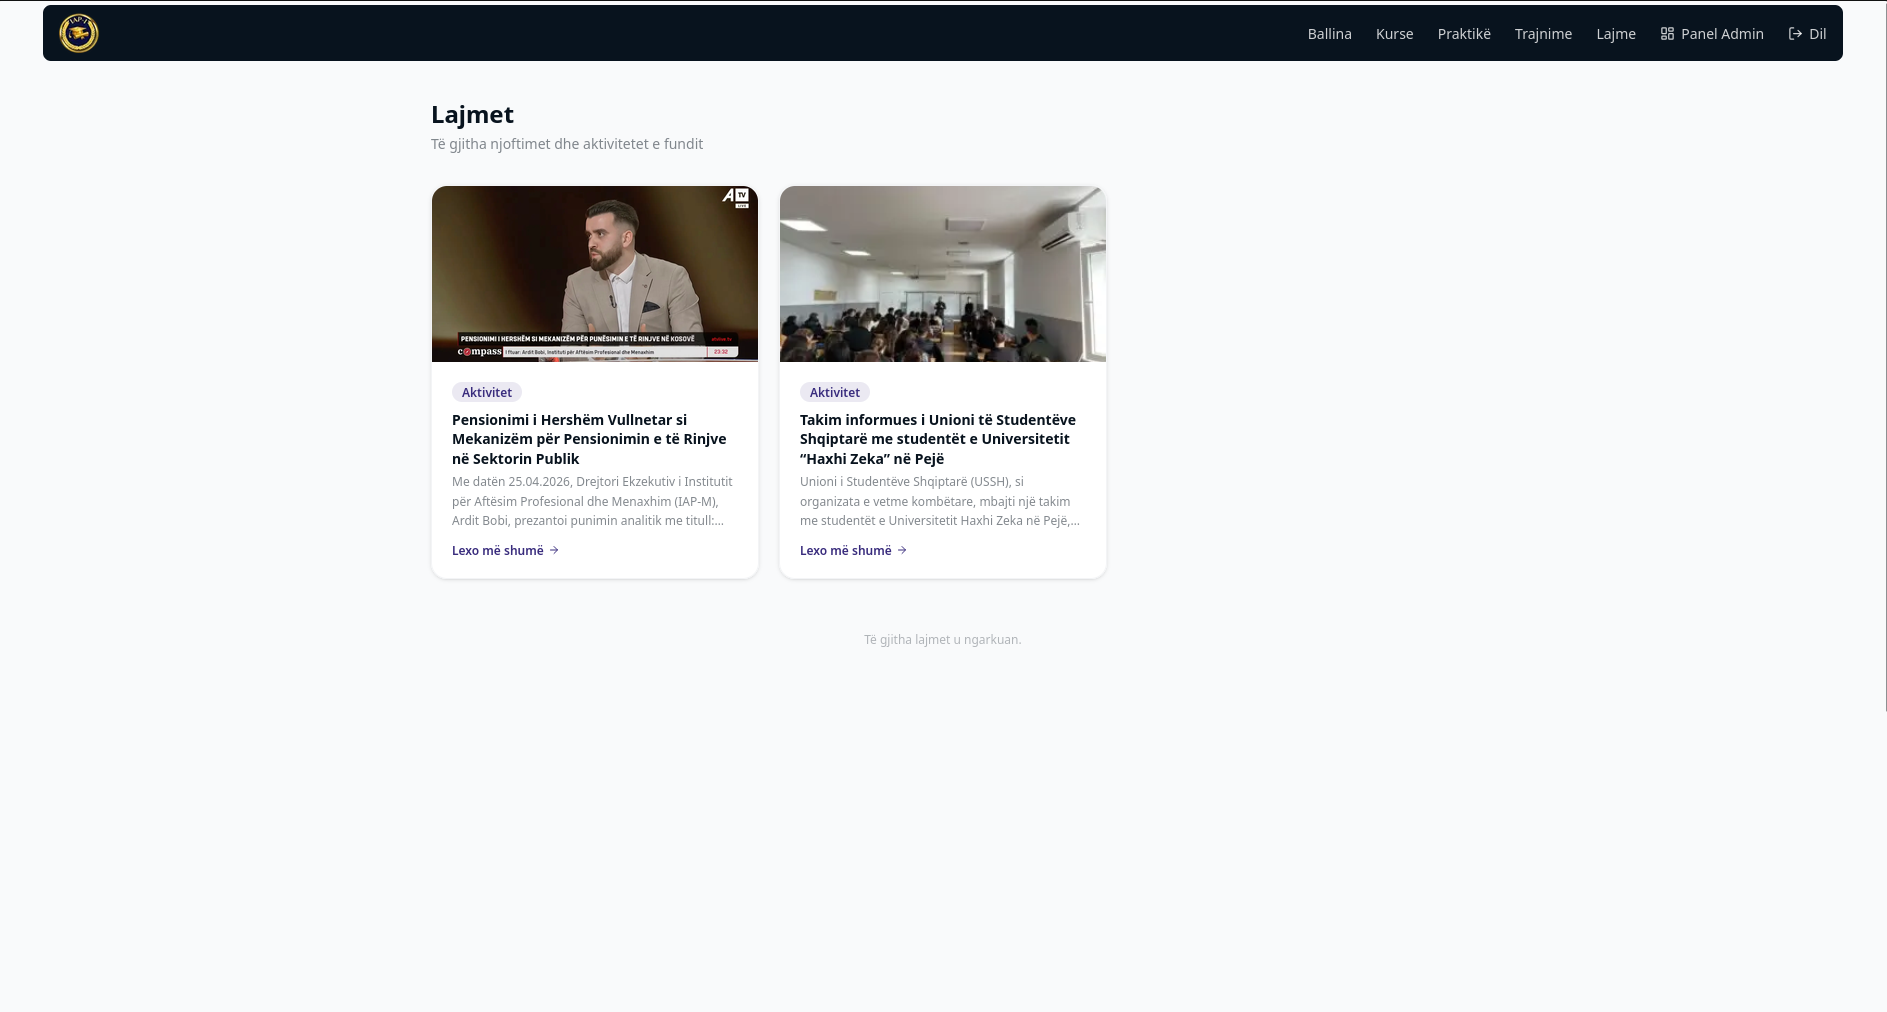Viewport: 1887px width, 1012px height.
Task: Go to the Praktikë page
Action: click(x=1464, y=34)
